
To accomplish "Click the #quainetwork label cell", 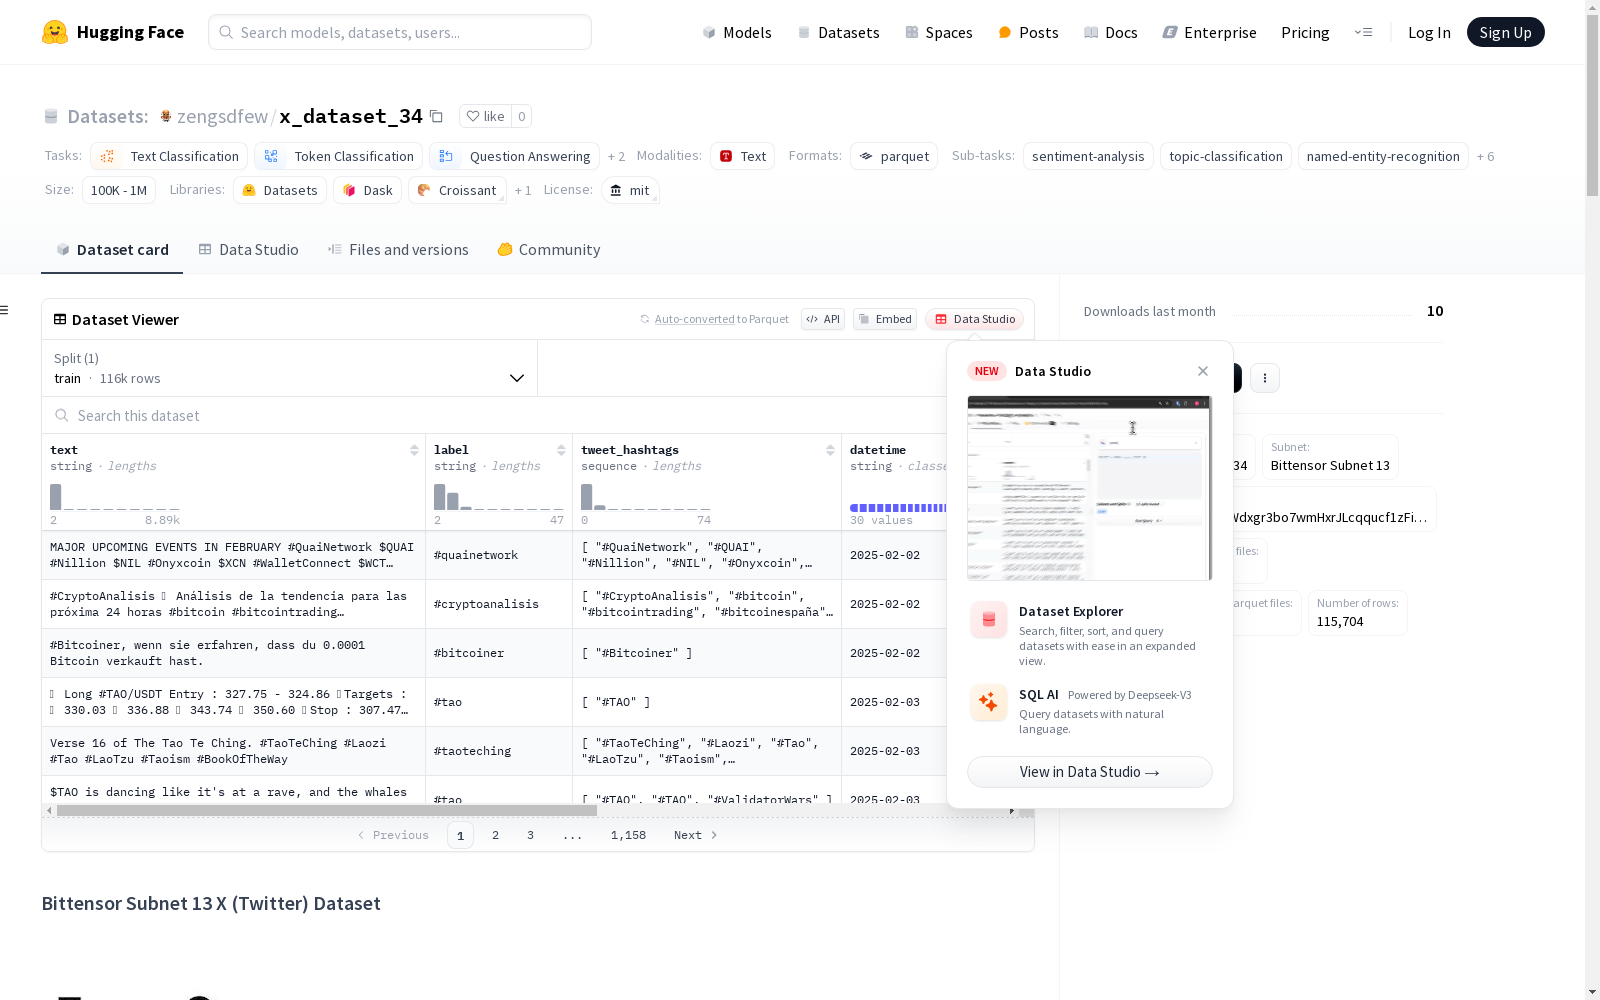I will click(499, 555).
